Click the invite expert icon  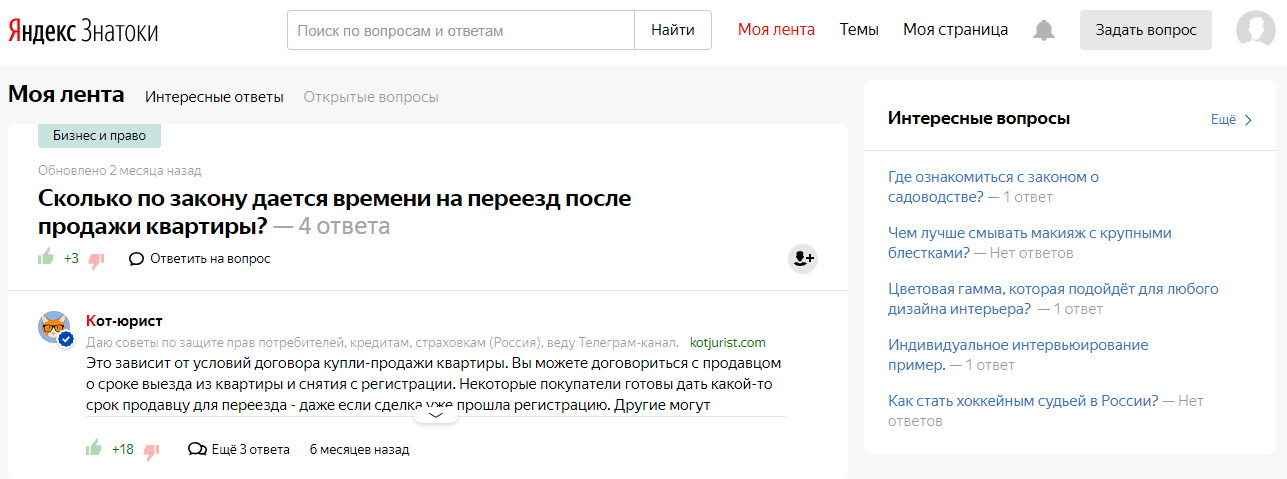[803, 258]
